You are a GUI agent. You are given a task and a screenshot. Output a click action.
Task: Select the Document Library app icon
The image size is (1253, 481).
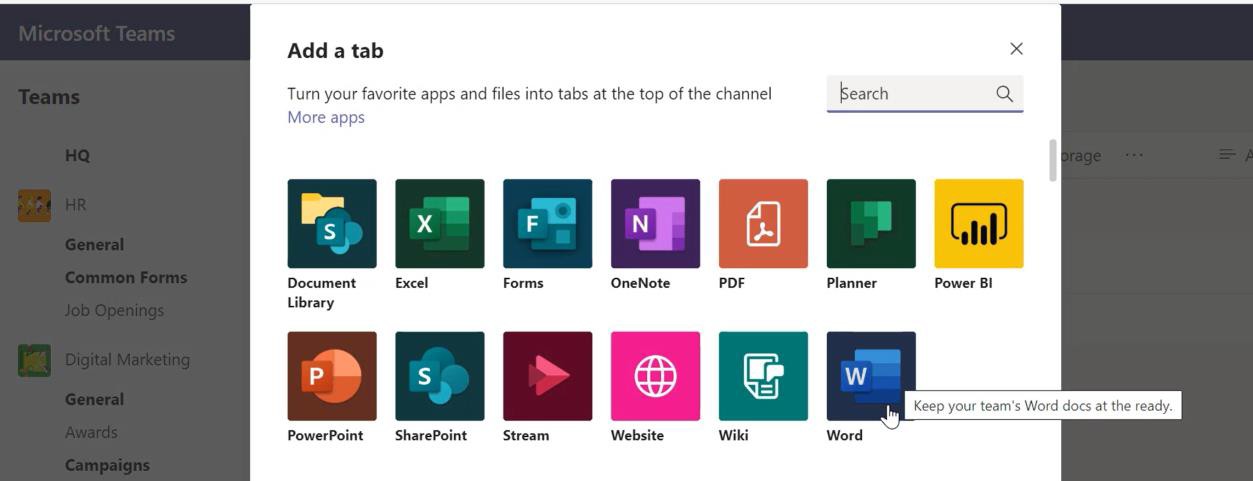[332, 224]
